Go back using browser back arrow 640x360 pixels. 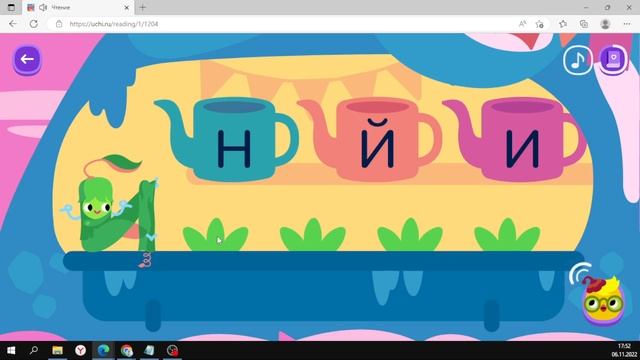tap(13, 24)
